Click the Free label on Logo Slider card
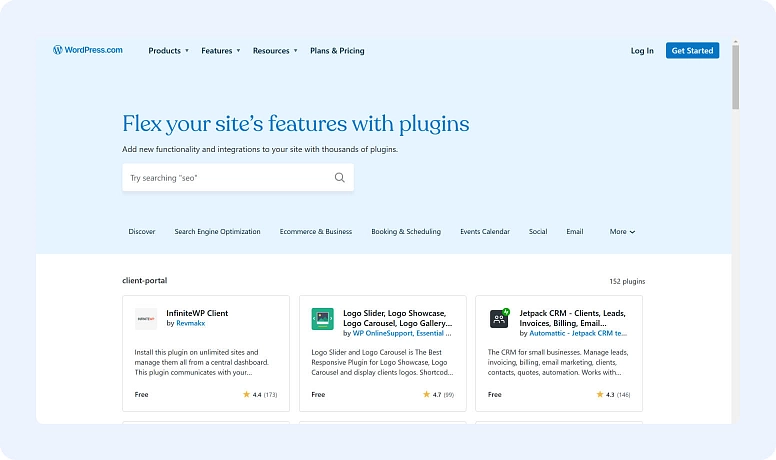The height and width of the screenshot is (460, 776). (318, 395)
